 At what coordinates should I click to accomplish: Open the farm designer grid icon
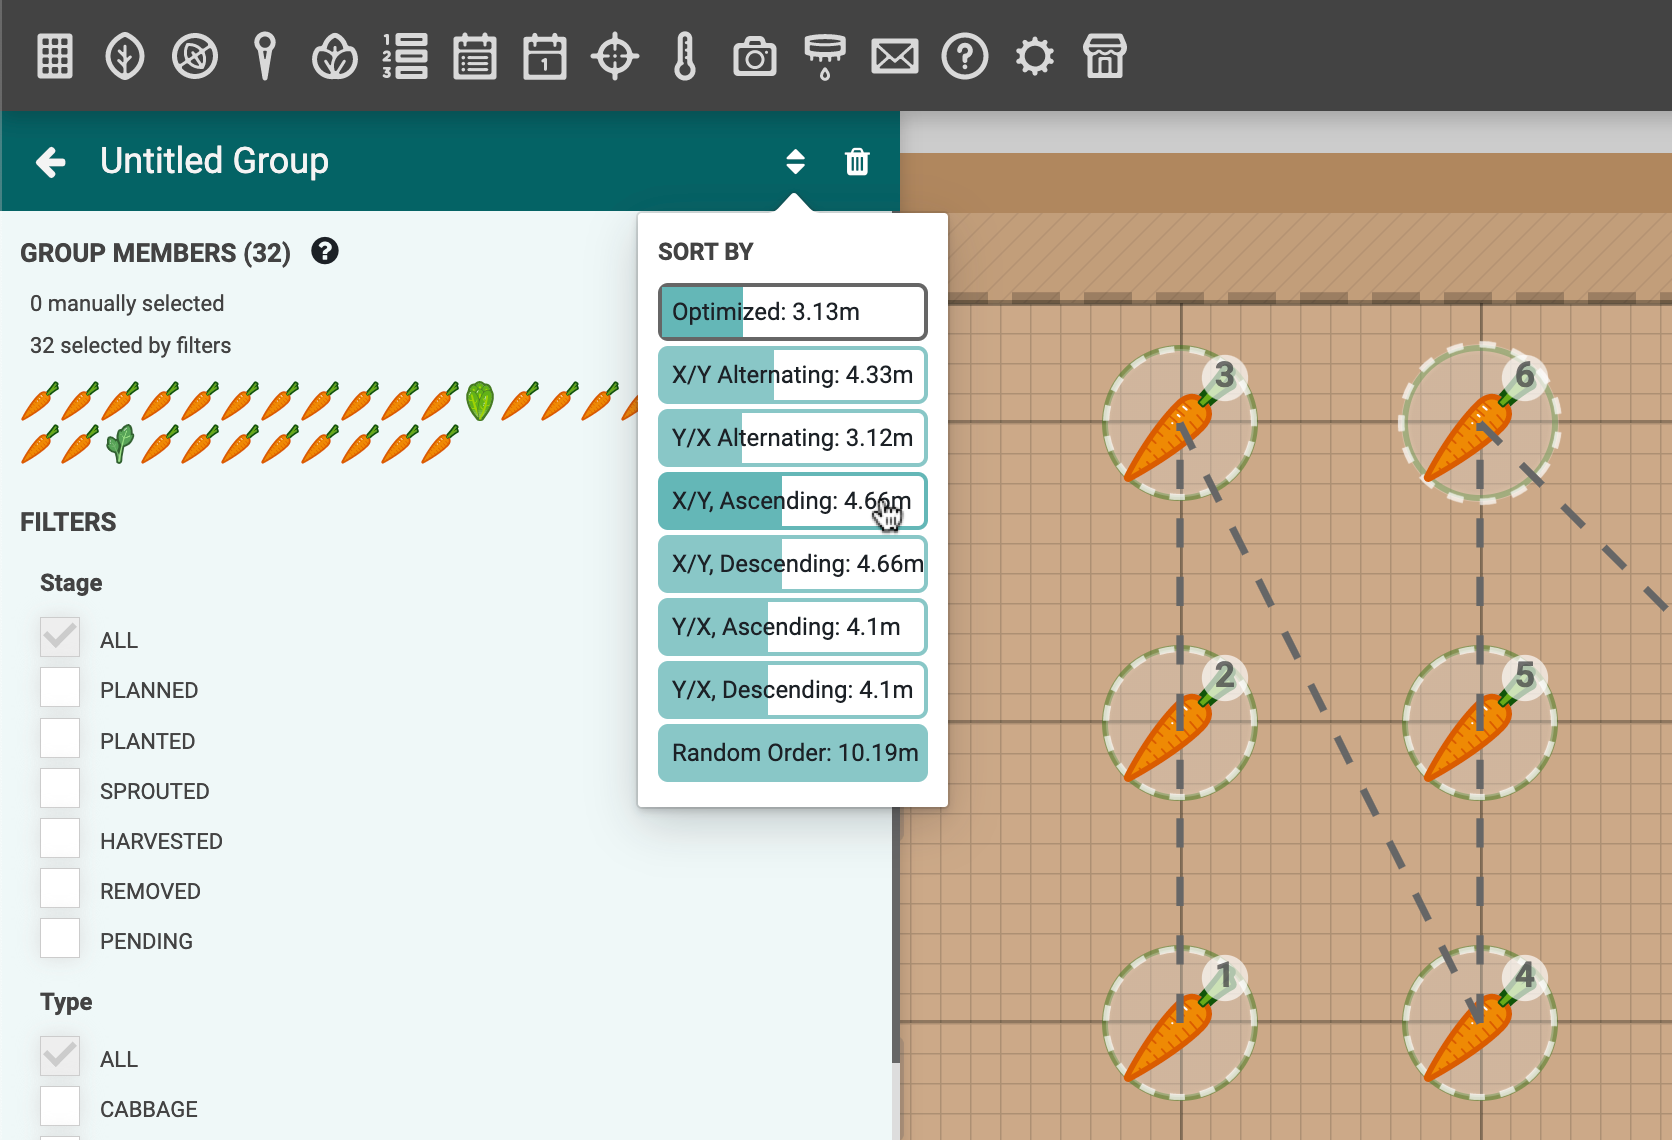(x=55, y=56)
